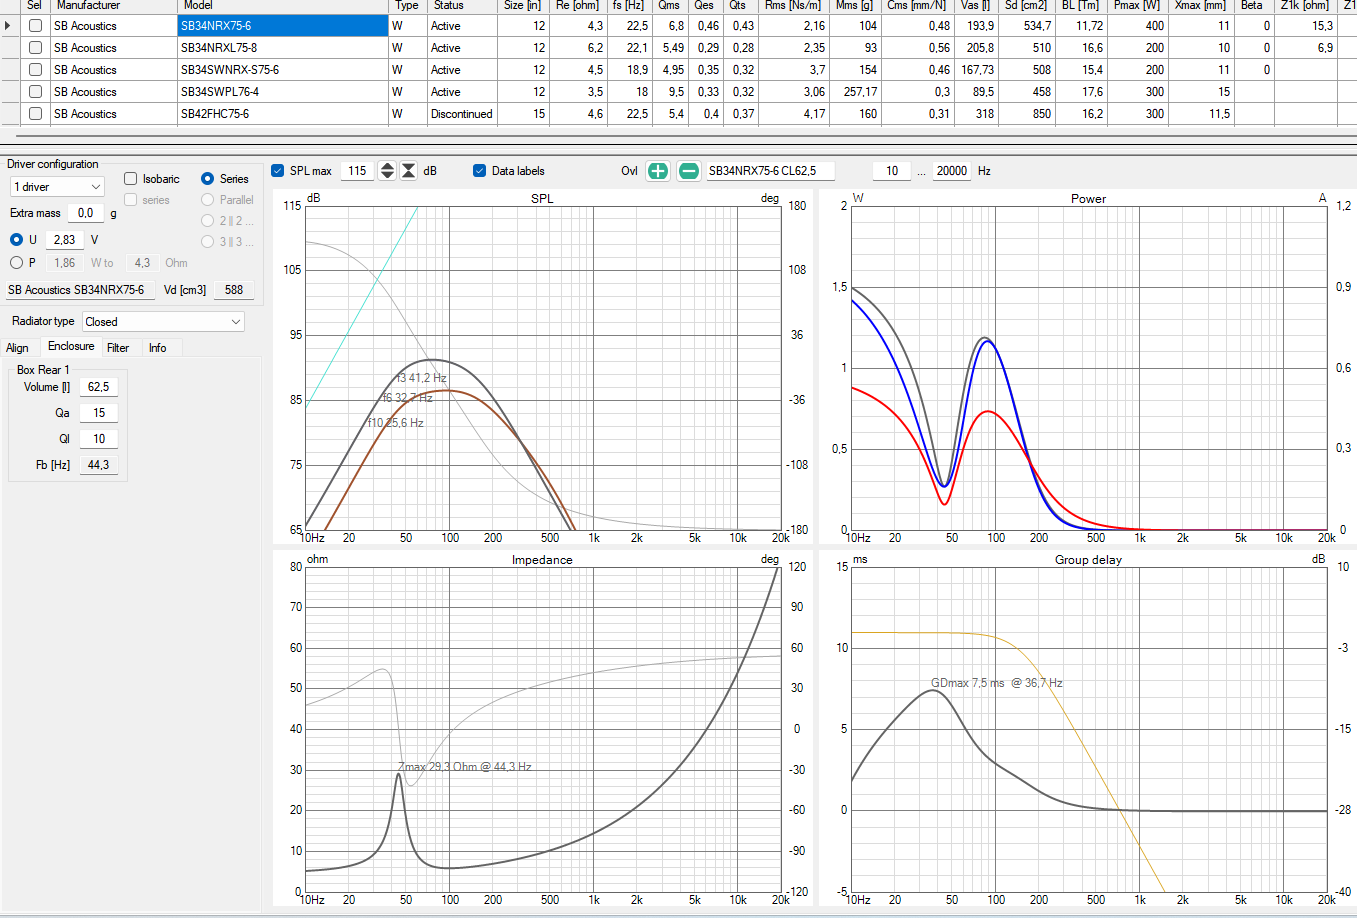Open the '1 driver' dropdown

tap(57, 187)
